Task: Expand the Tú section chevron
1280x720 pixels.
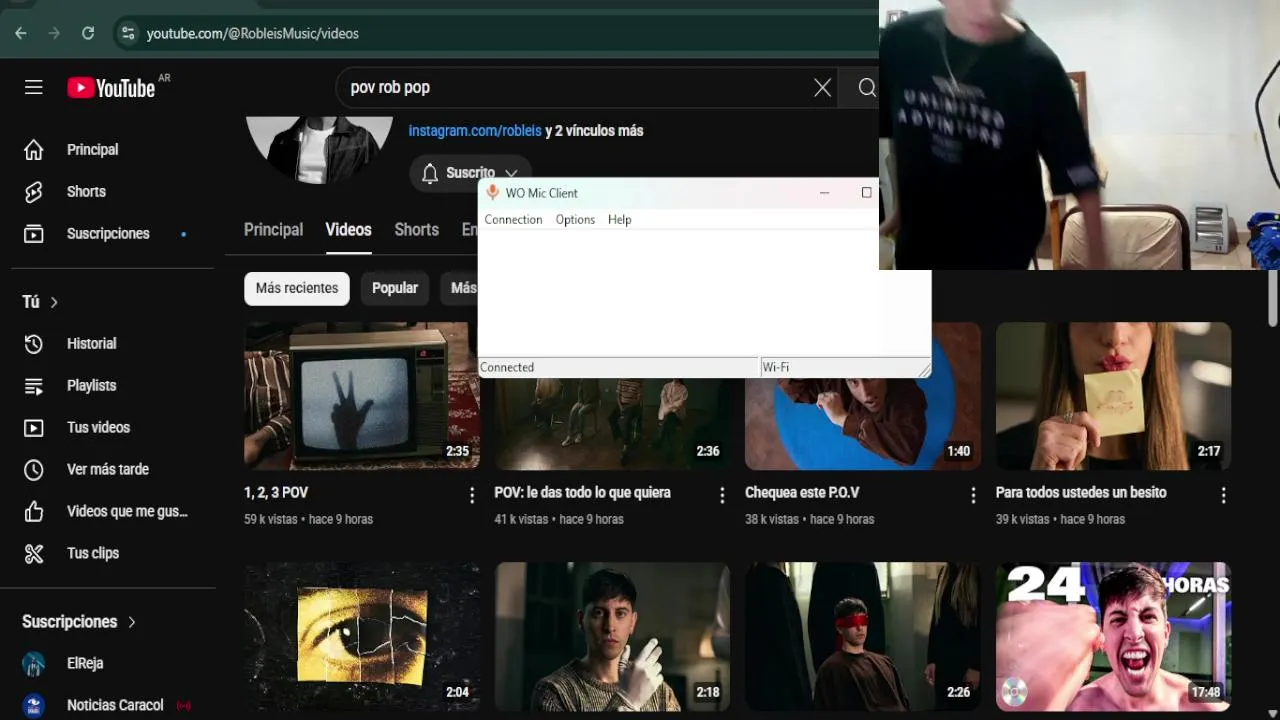Action: [x=54, y=302]
